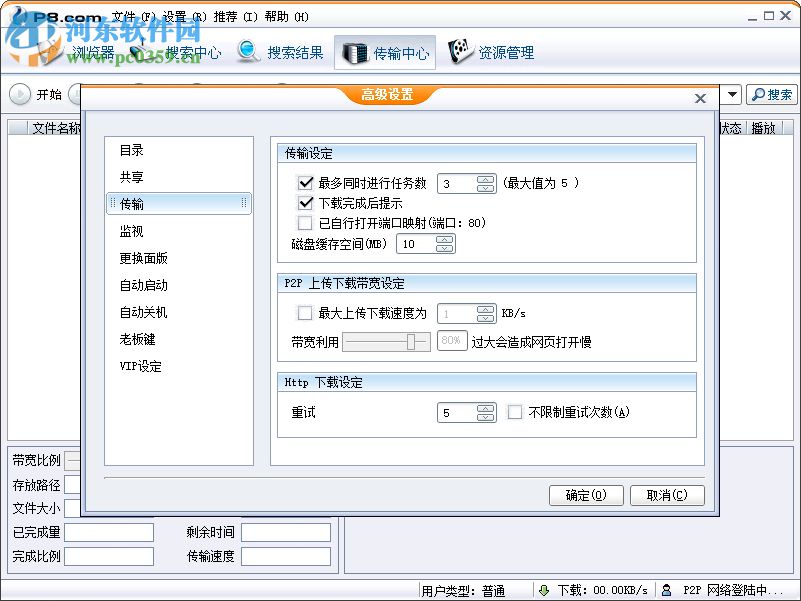Viewport: 801px width, 601px height.
Task: Click the 80% bandwidth value box
Action: click(452, 341)
